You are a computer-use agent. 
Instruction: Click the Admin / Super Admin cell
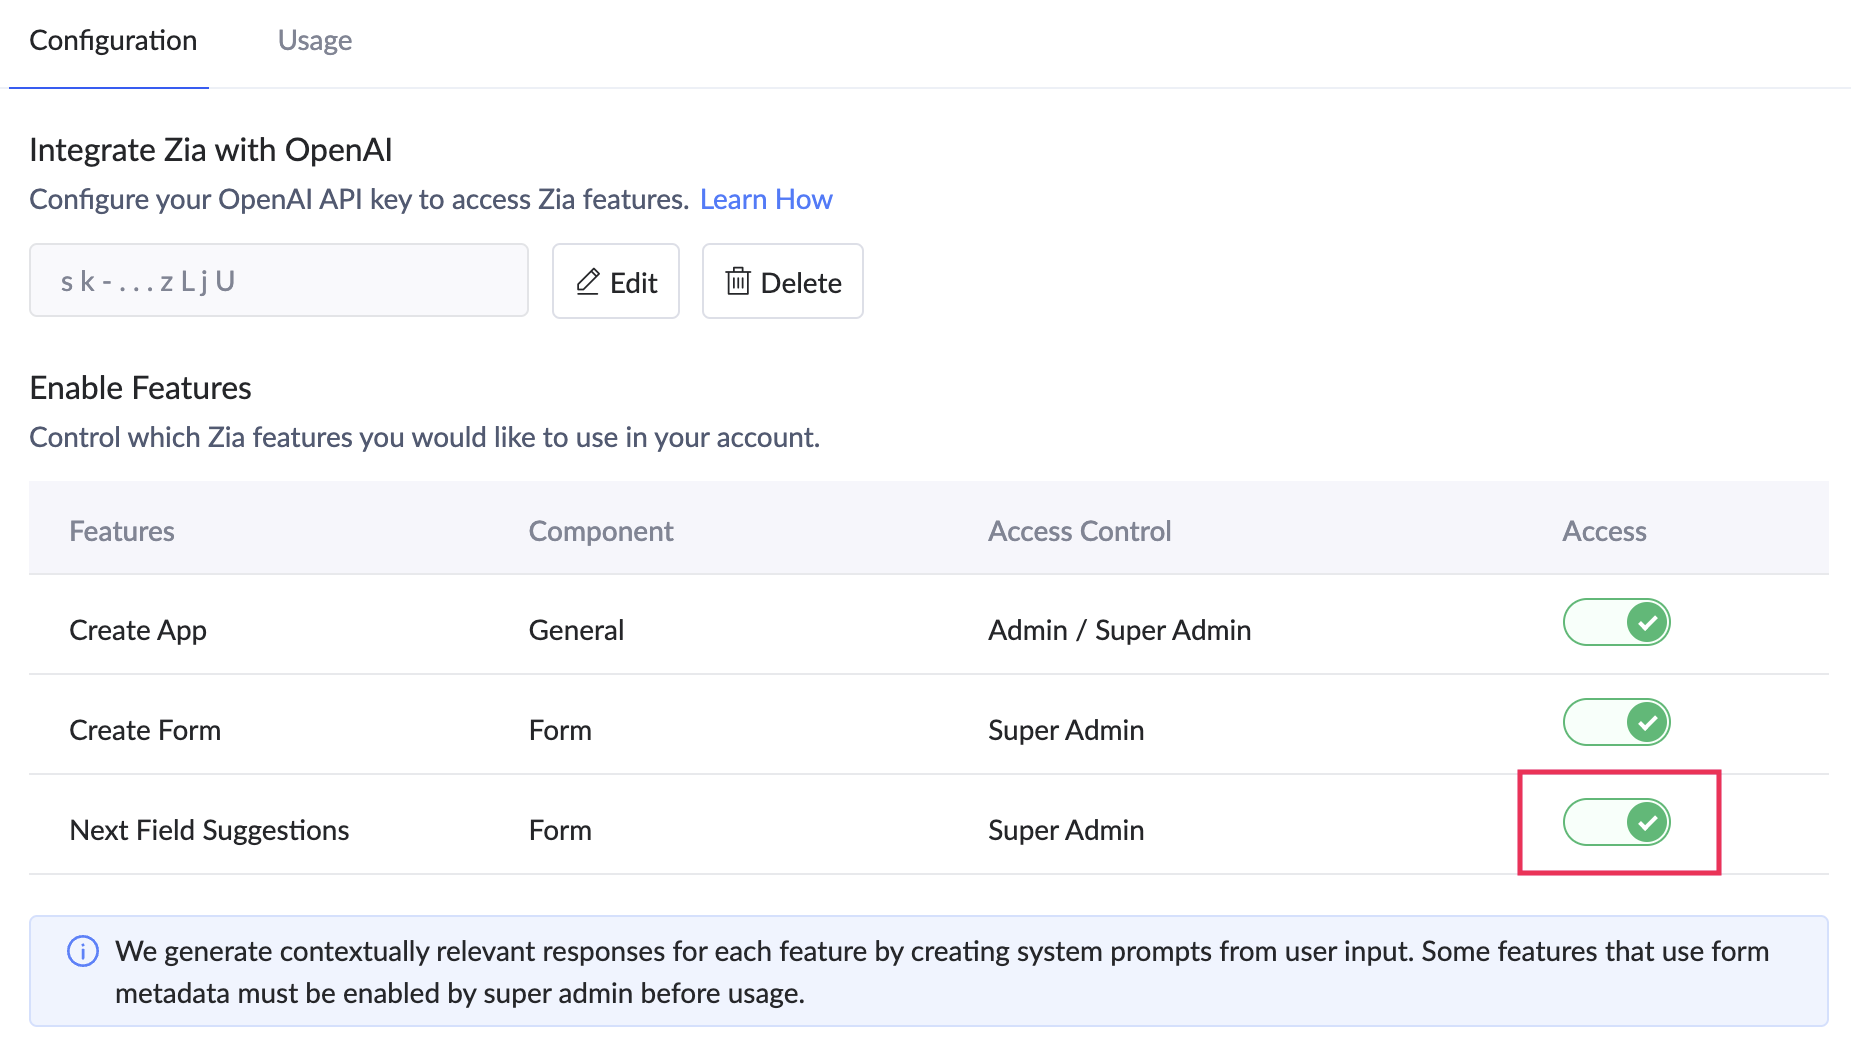click(x=1119, y=630)
